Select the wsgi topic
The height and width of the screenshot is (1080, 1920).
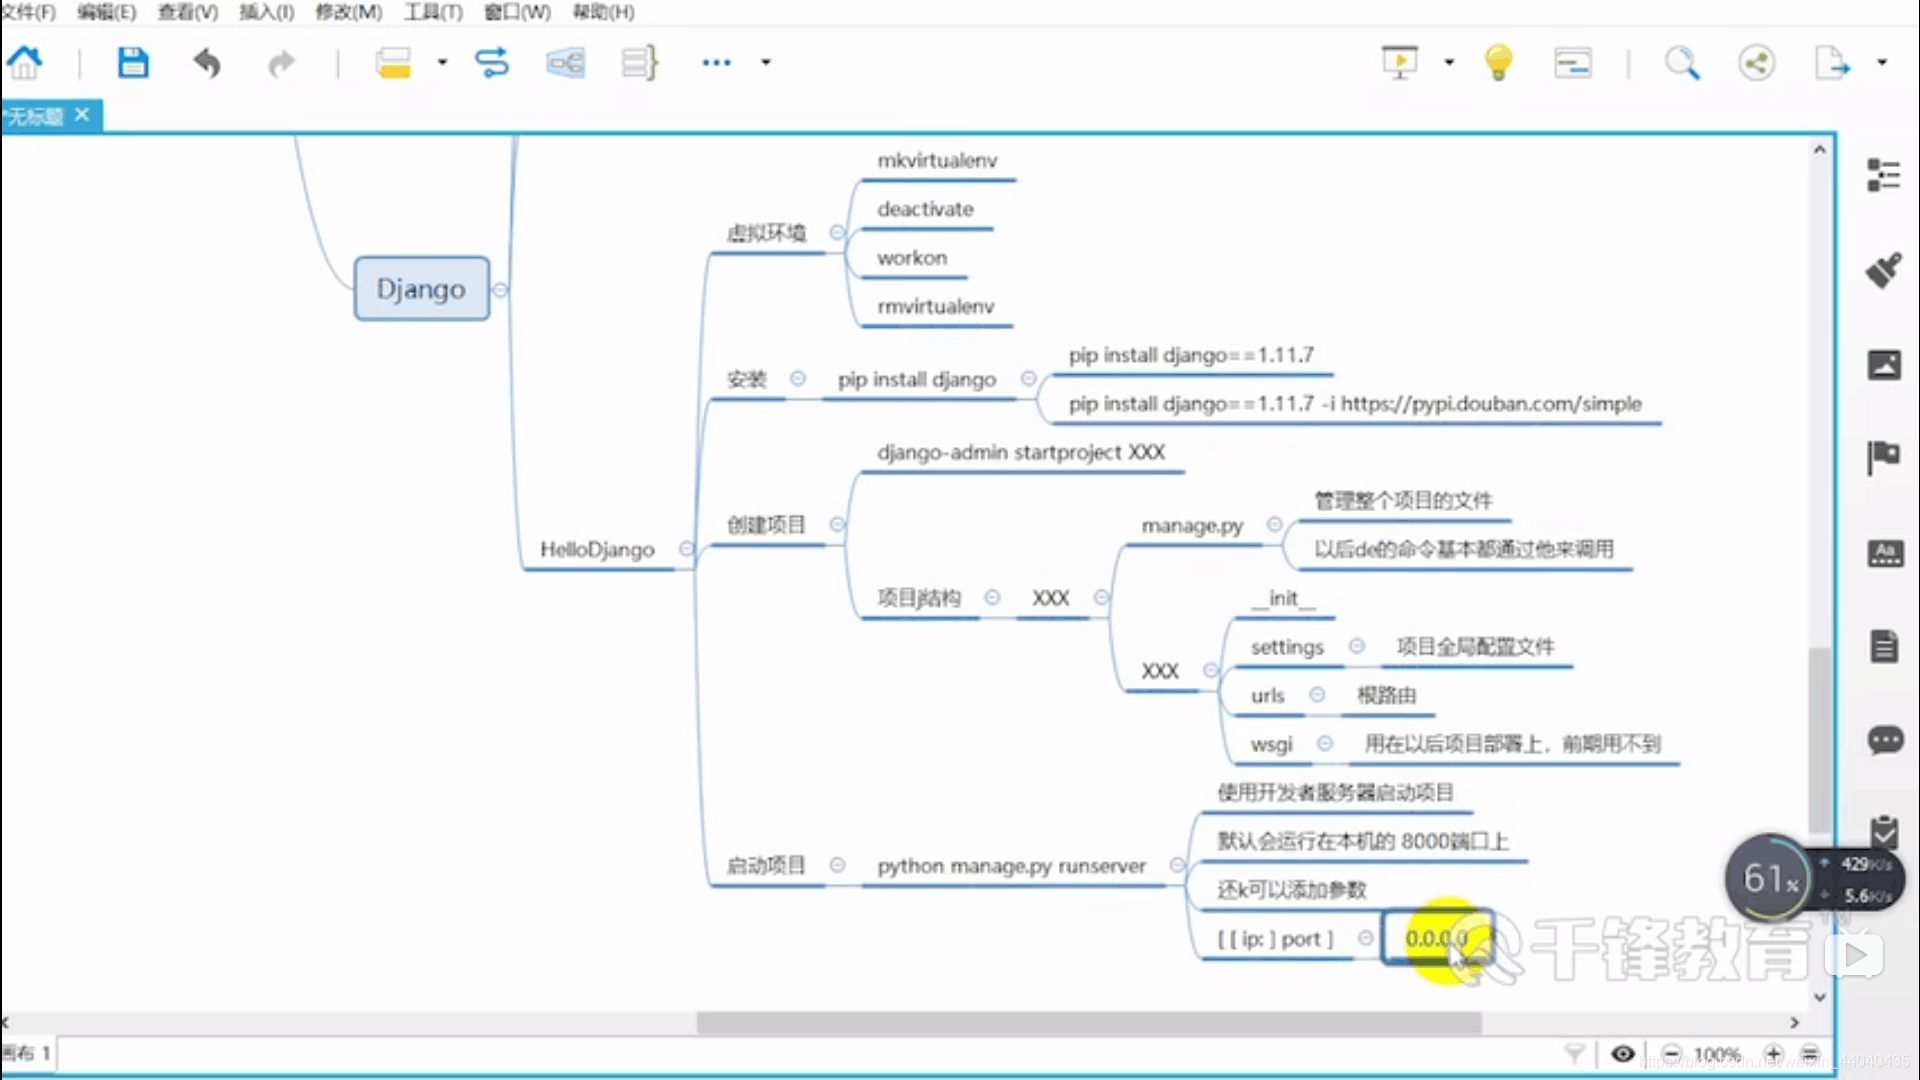(1271, 744)
